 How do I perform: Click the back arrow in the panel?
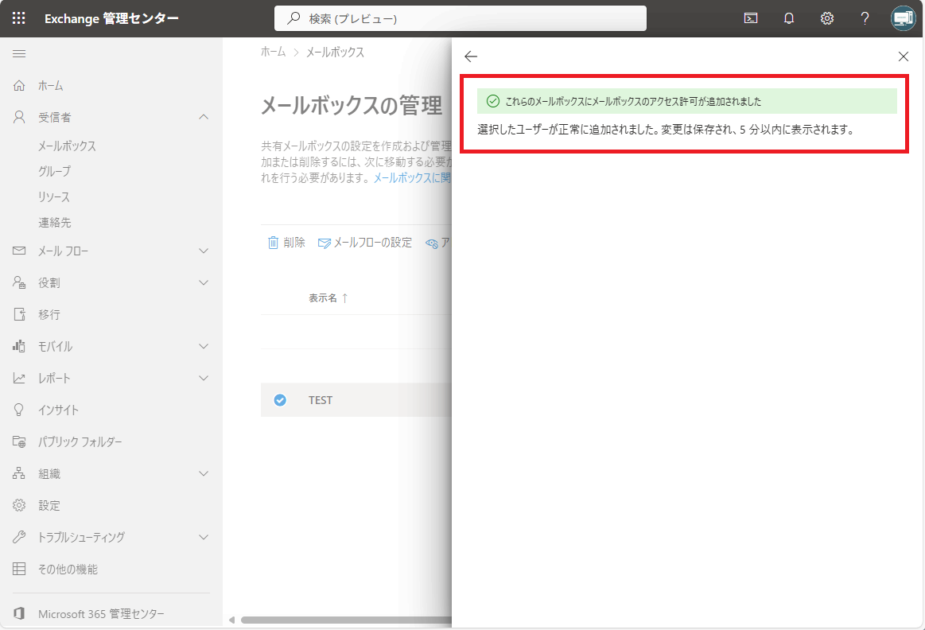pos(471,57)
